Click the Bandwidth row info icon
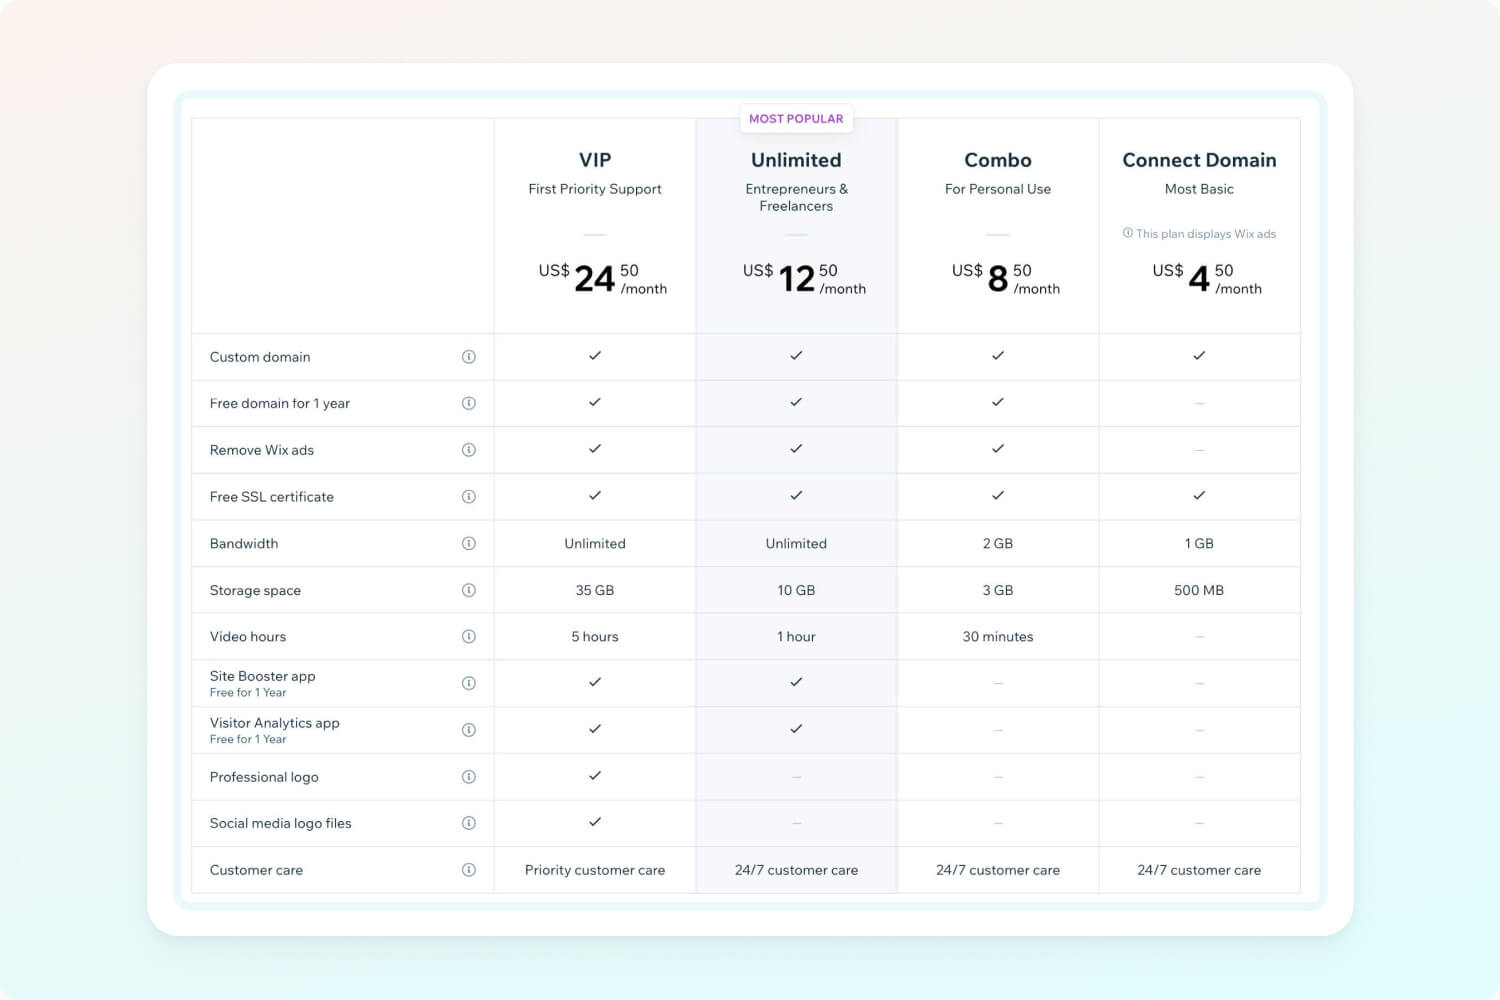The width and height of the screenshot is (1500, 1000). click(x=468, y=543)
